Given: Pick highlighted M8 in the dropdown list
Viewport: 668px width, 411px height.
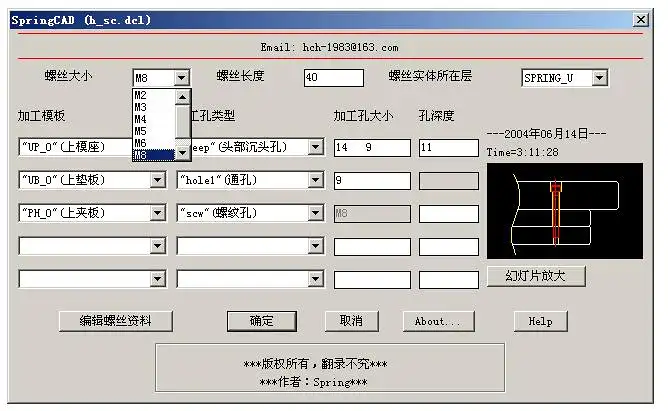Looking at the screenshot, I should coord(154,155).
